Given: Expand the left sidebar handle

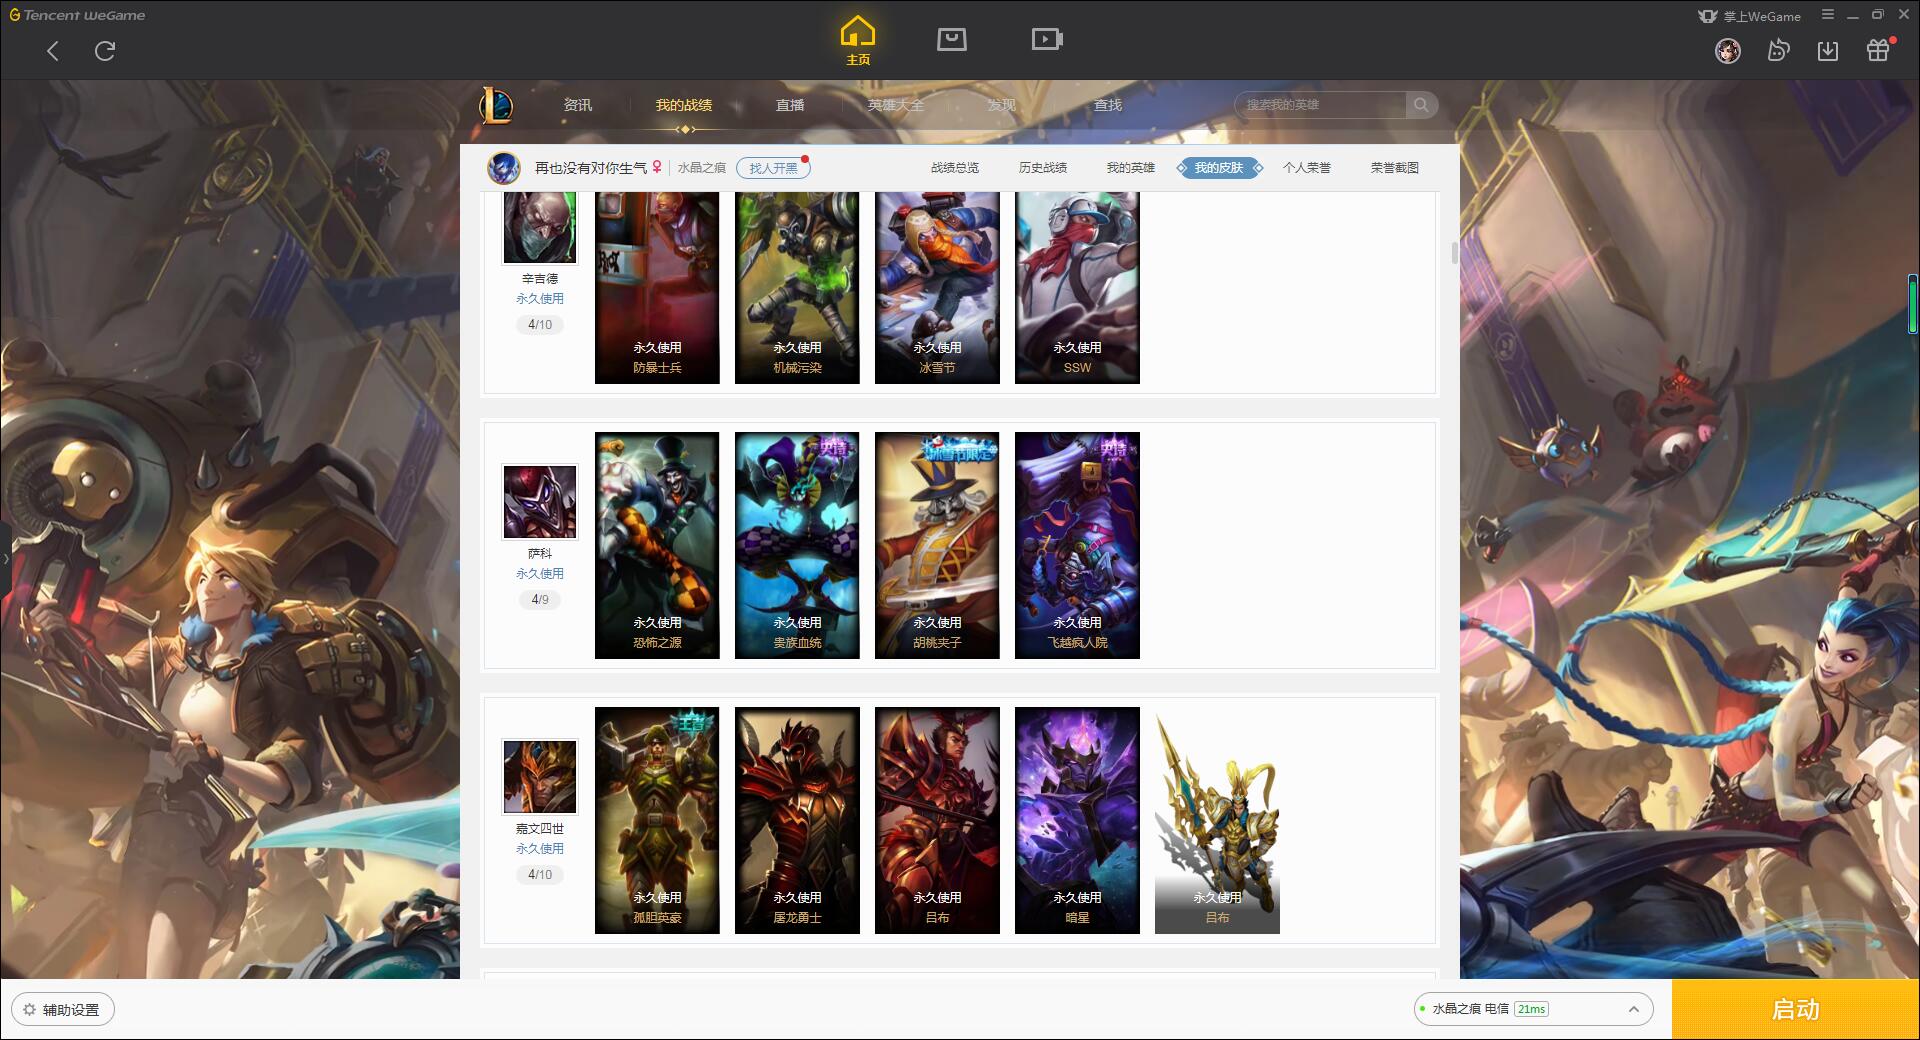Looking at the screenshot, I should click(5, 558).
